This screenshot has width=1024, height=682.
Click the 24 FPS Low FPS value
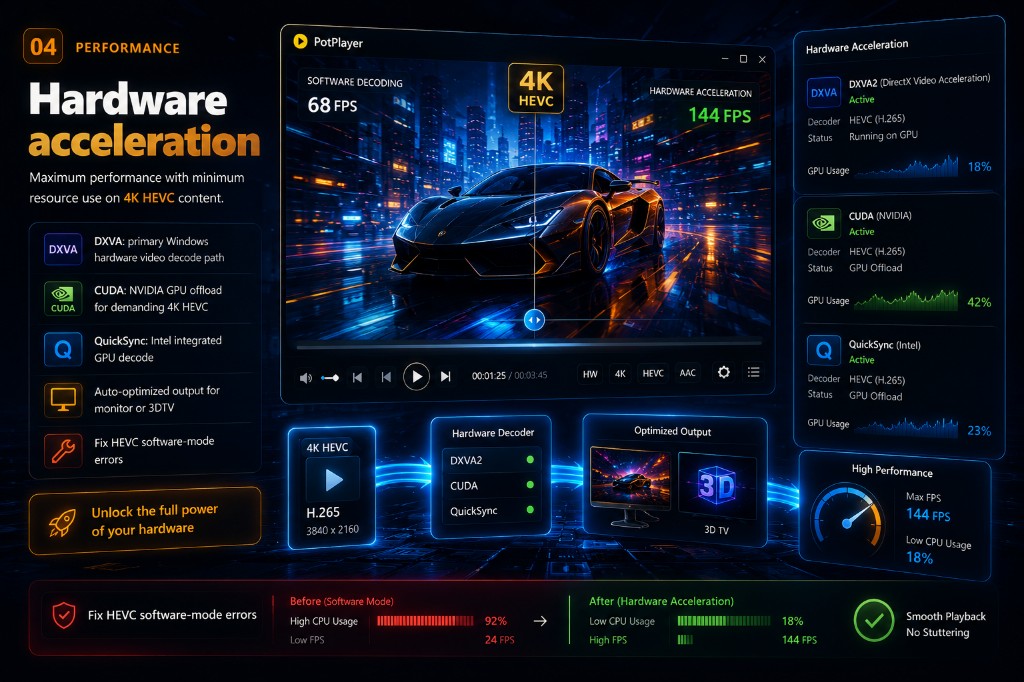[500, 640]
